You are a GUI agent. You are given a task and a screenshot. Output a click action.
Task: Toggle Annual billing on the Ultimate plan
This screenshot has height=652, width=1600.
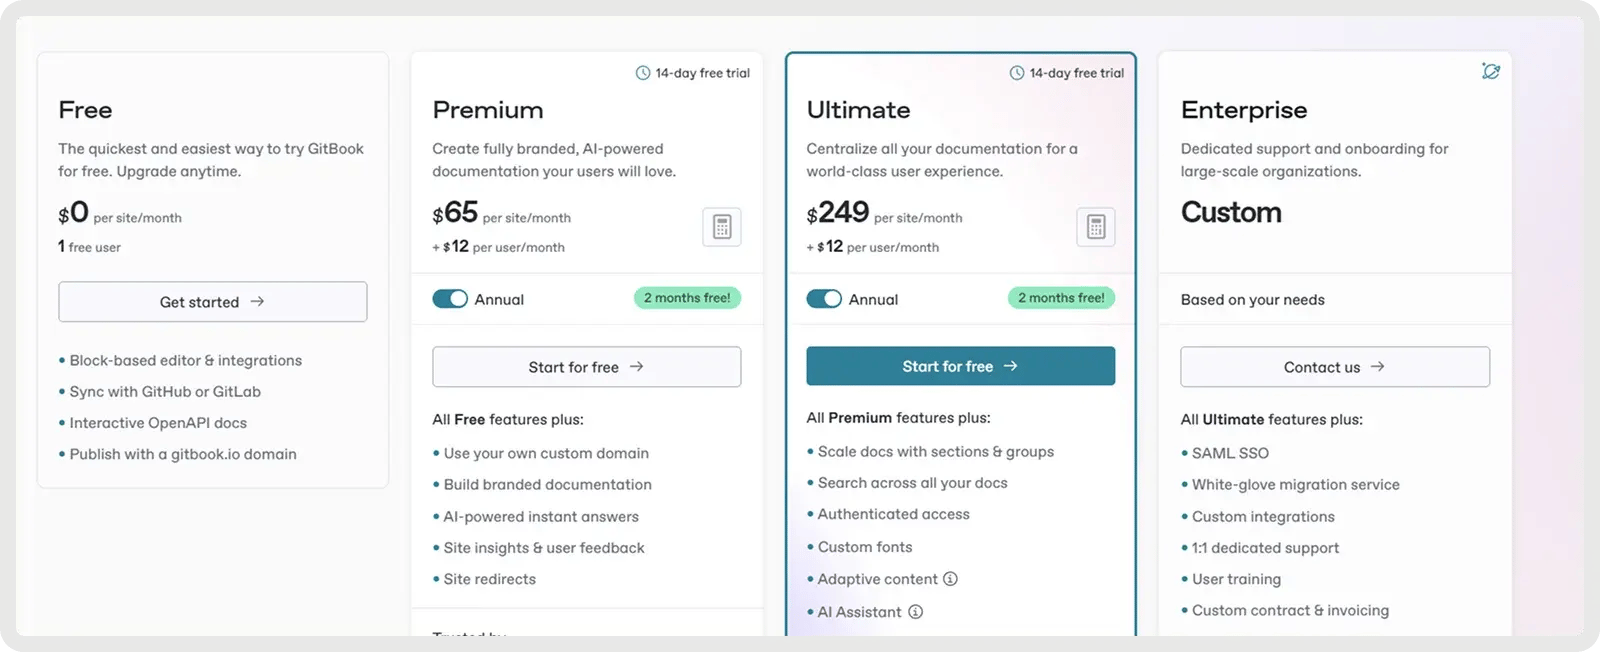[824, 299]
